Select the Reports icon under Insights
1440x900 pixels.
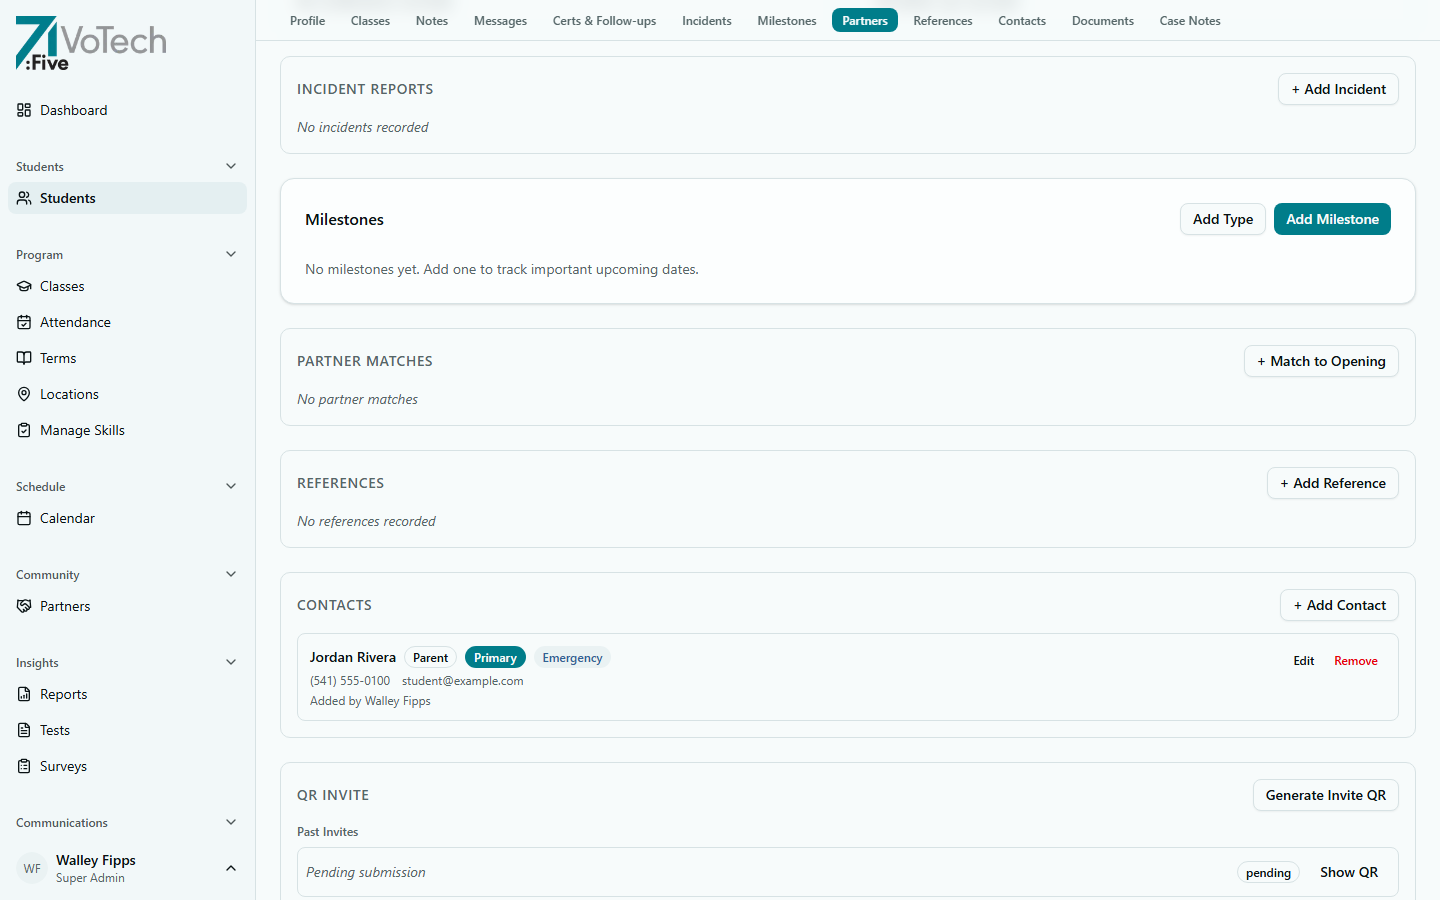24,694
